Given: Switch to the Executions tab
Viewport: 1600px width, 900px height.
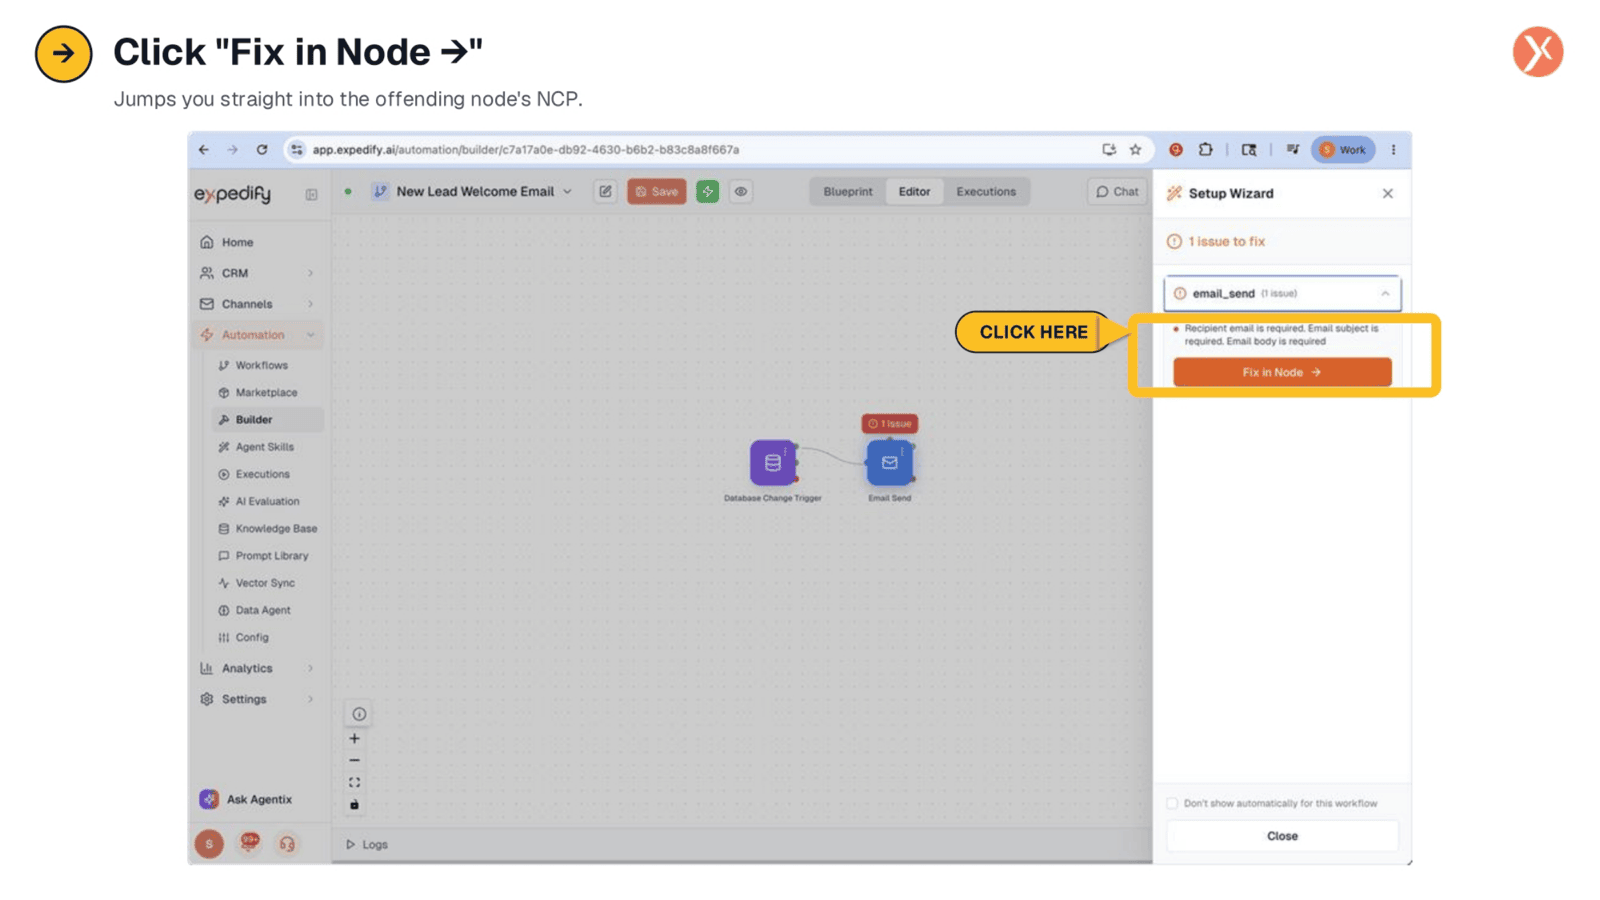Looking at the screenshot, I should [x=986, y=191].
